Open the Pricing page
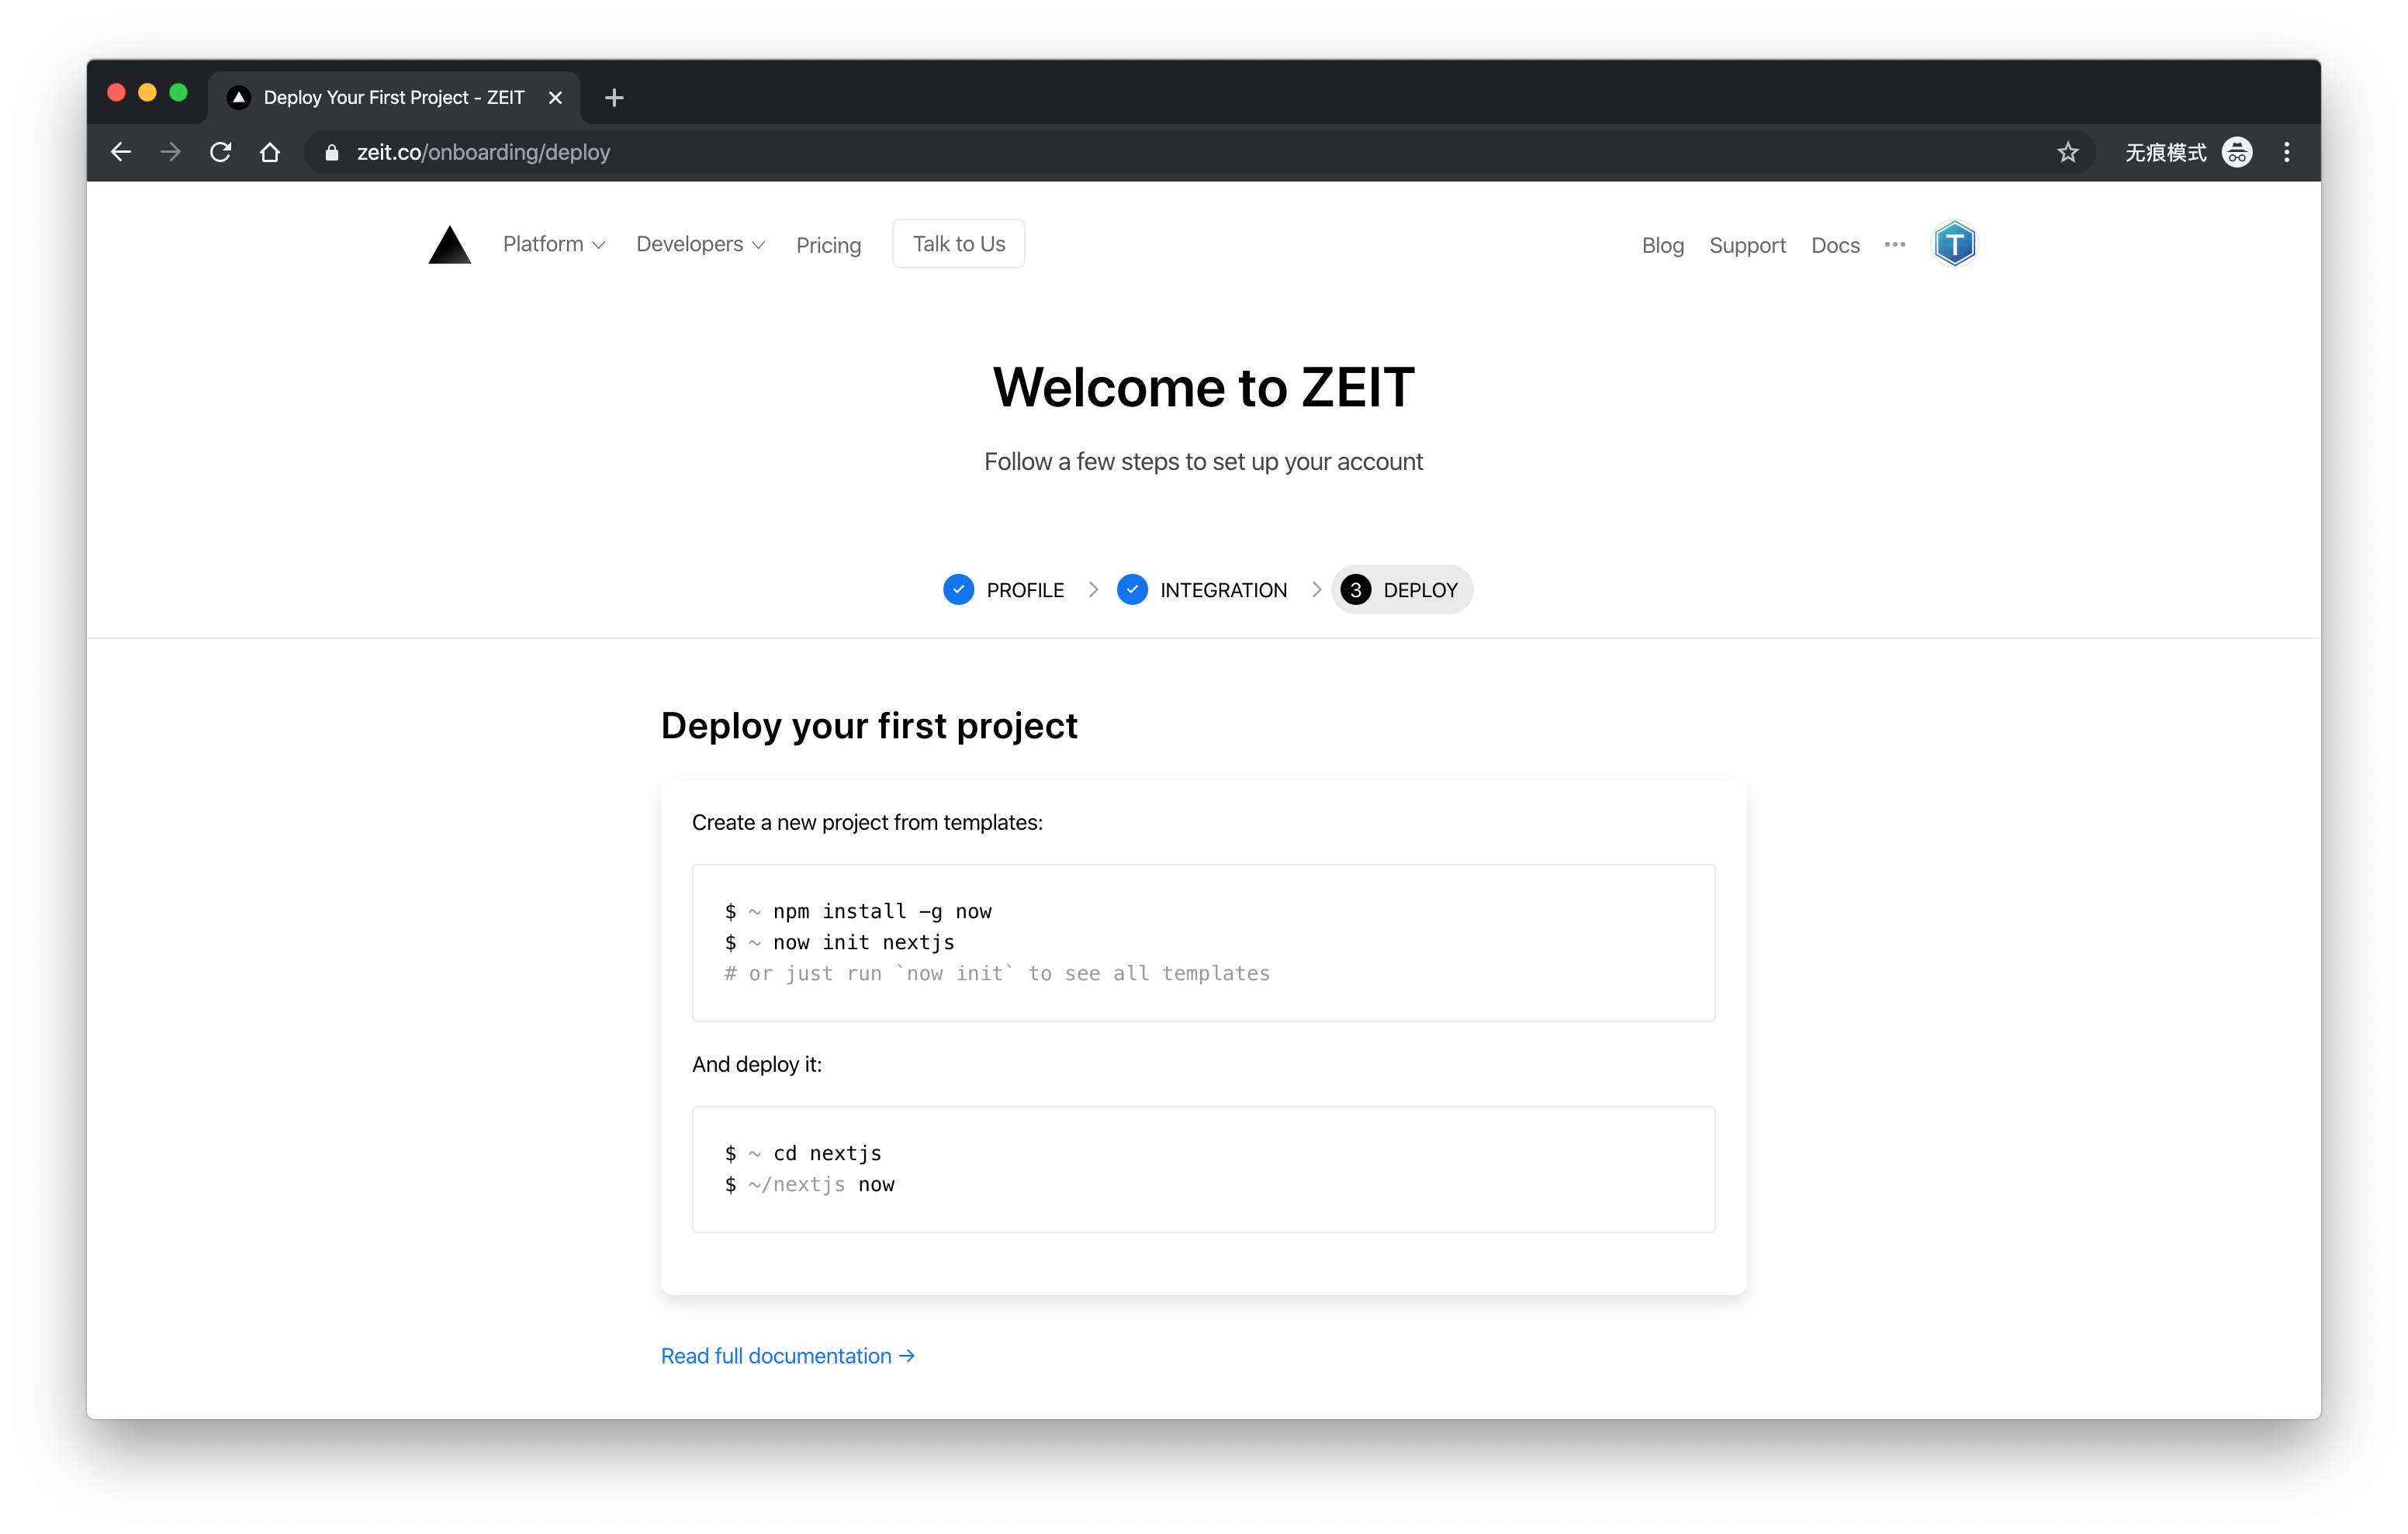 click(828, 245)
